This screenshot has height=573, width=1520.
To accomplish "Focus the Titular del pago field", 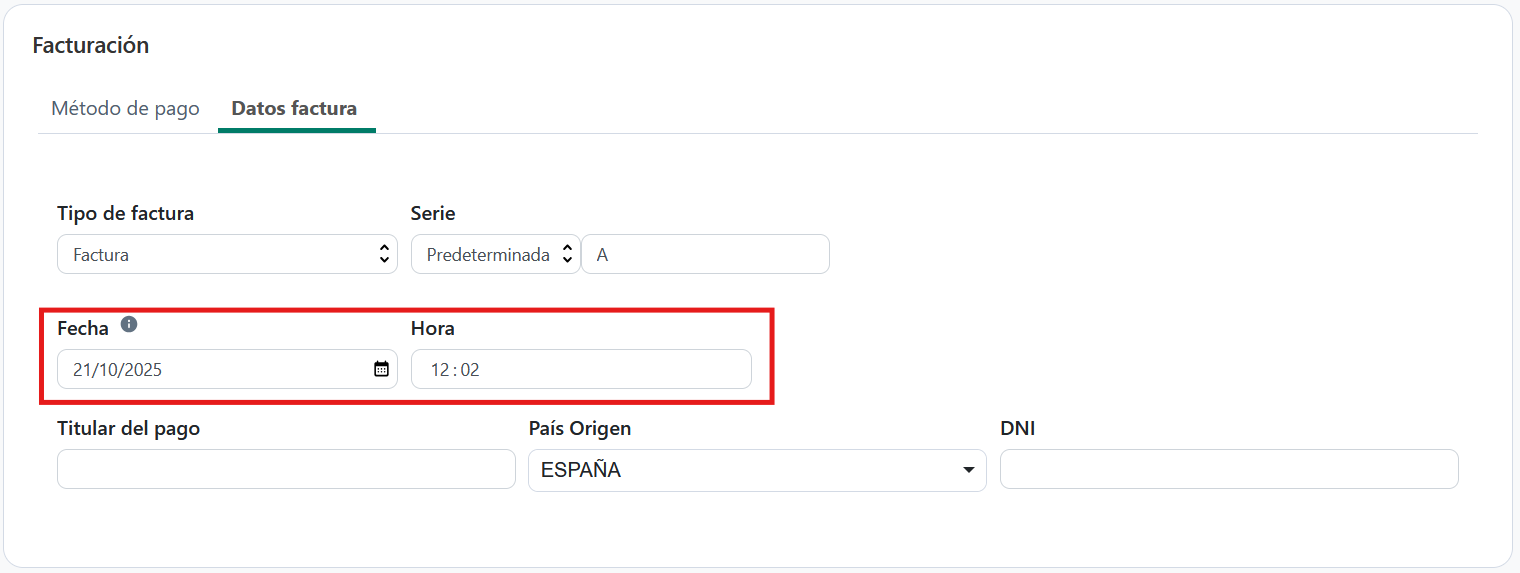I will click(286, 469).
